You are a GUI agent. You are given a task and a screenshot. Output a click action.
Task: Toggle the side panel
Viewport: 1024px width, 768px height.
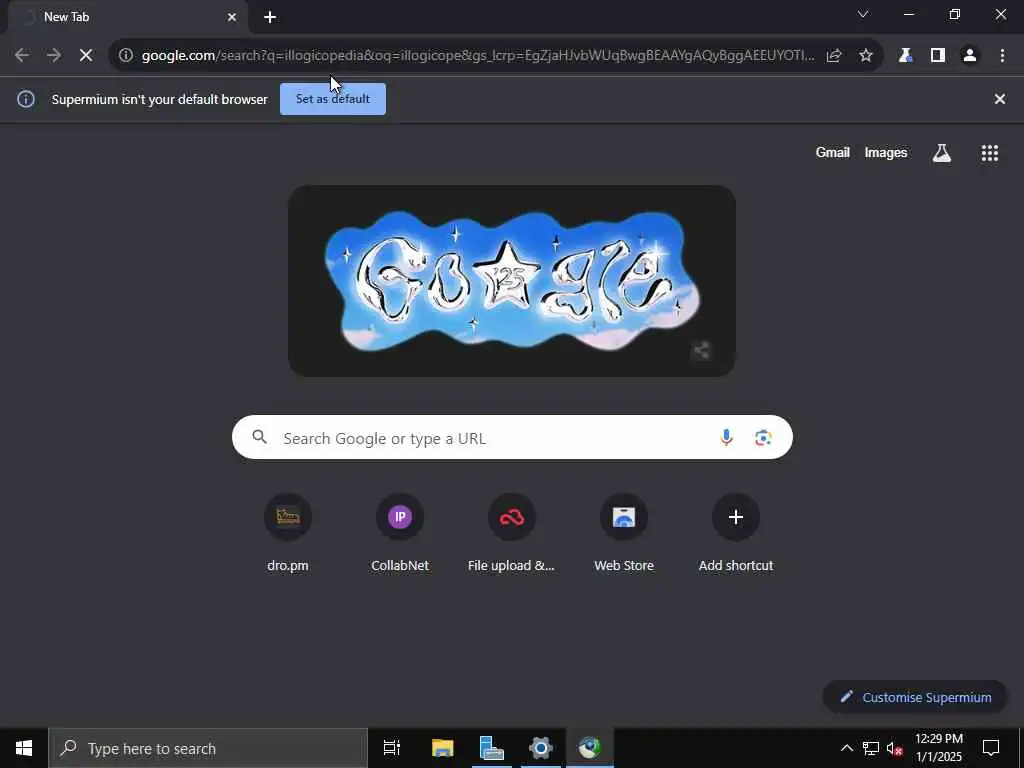click(938, 56)
